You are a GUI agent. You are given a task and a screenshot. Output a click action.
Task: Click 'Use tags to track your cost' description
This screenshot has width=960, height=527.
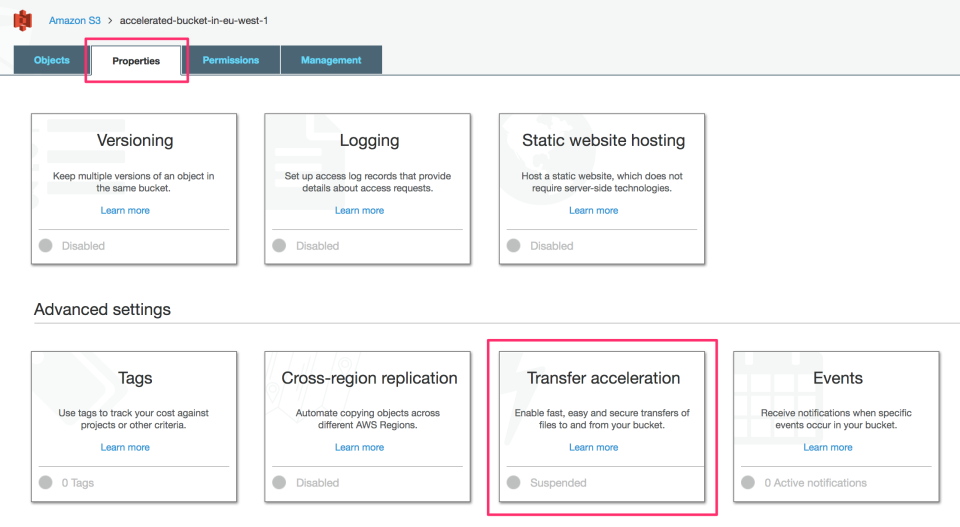pos(133,419)
